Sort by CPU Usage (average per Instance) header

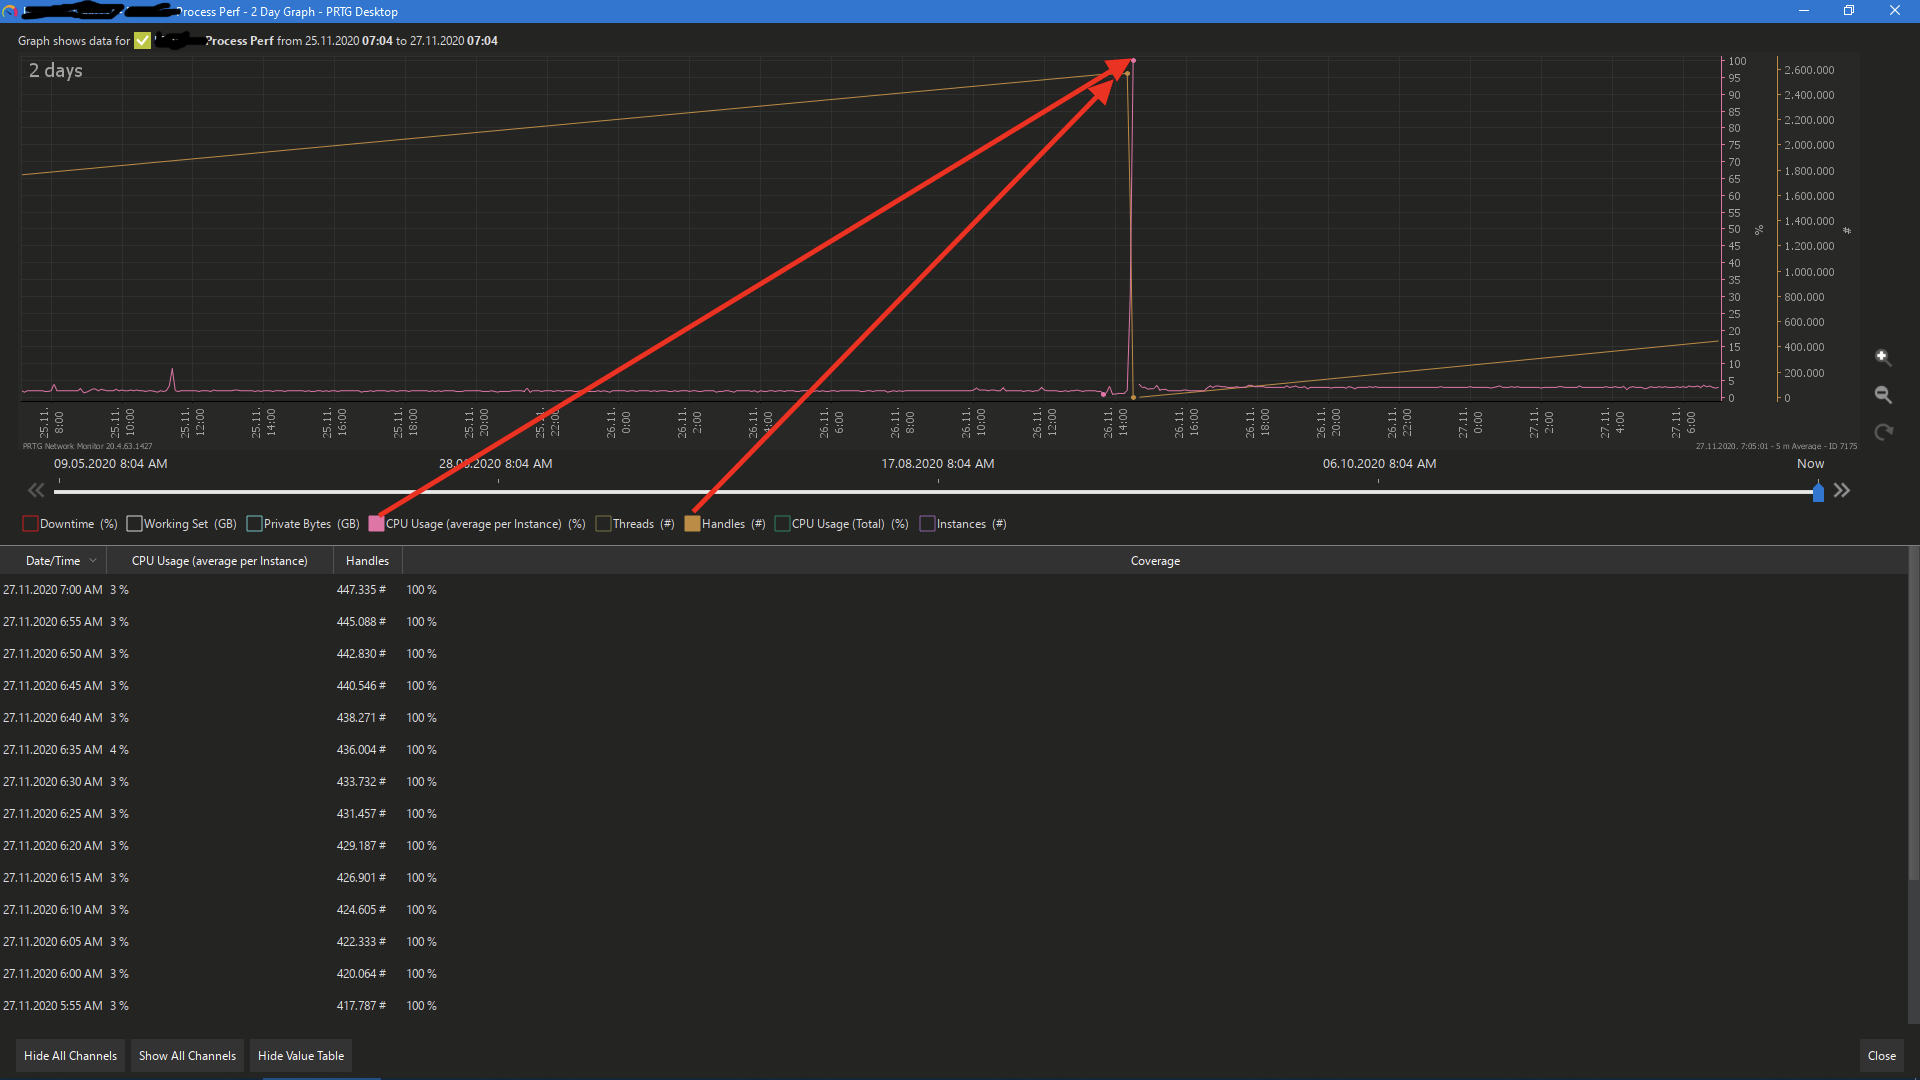coord(219,561)
